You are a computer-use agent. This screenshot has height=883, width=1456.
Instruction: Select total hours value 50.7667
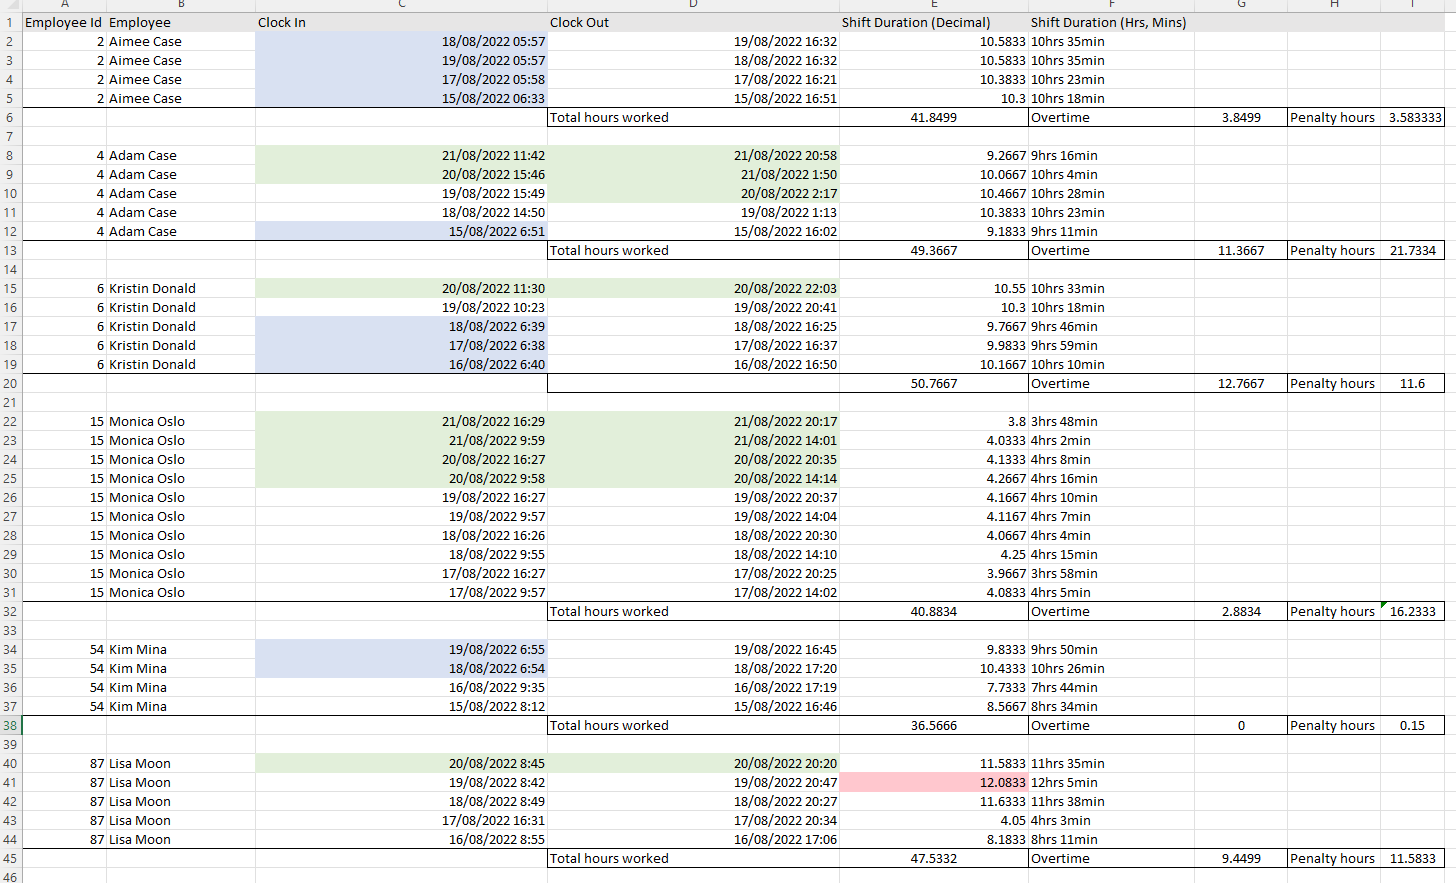click(x=933, y=383)
